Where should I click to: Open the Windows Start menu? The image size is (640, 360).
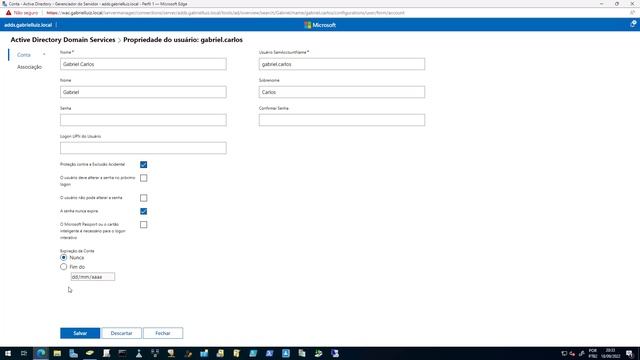point(8,353)
